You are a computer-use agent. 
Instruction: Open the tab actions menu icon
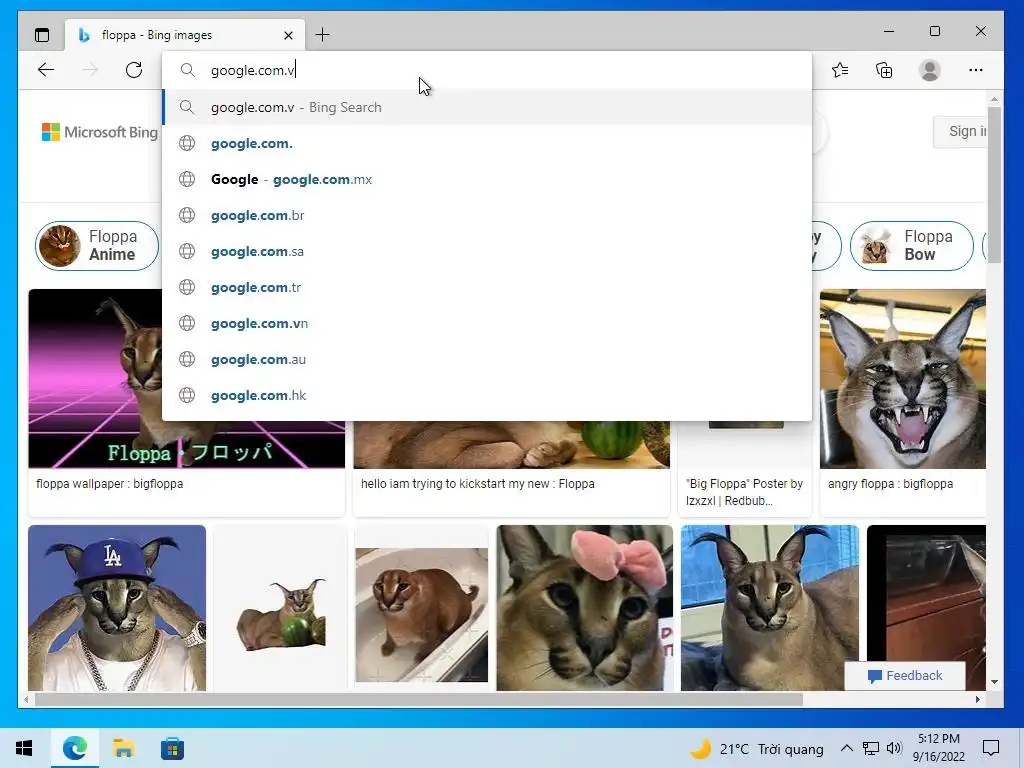point(42,35)
